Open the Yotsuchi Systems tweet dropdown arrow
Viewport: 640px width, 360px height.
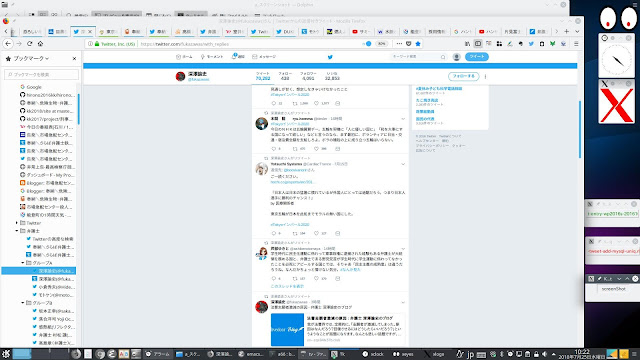point(403,164)
